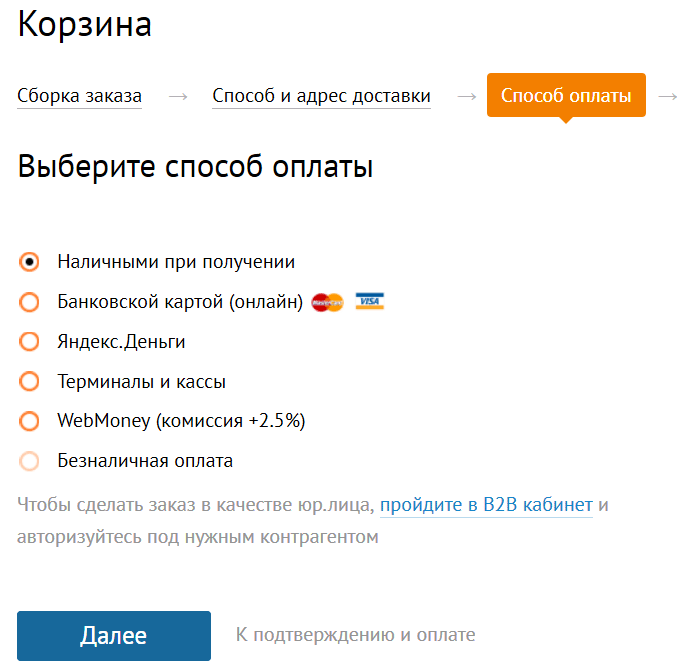
Task: Click the WebMoney (комиссия +2.5%) label
Action: [x=181, y=421]
